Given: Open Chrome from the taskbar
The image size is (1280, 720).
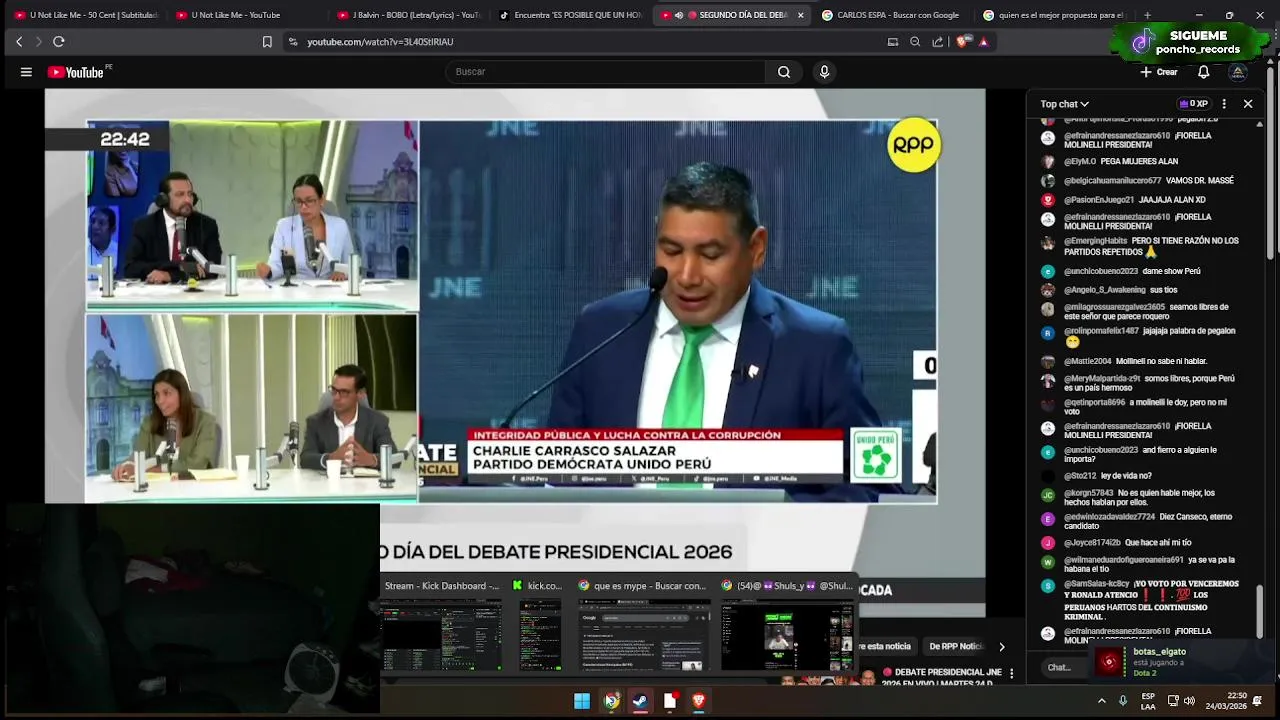Looking at the screenshot, I should (611, 701).
